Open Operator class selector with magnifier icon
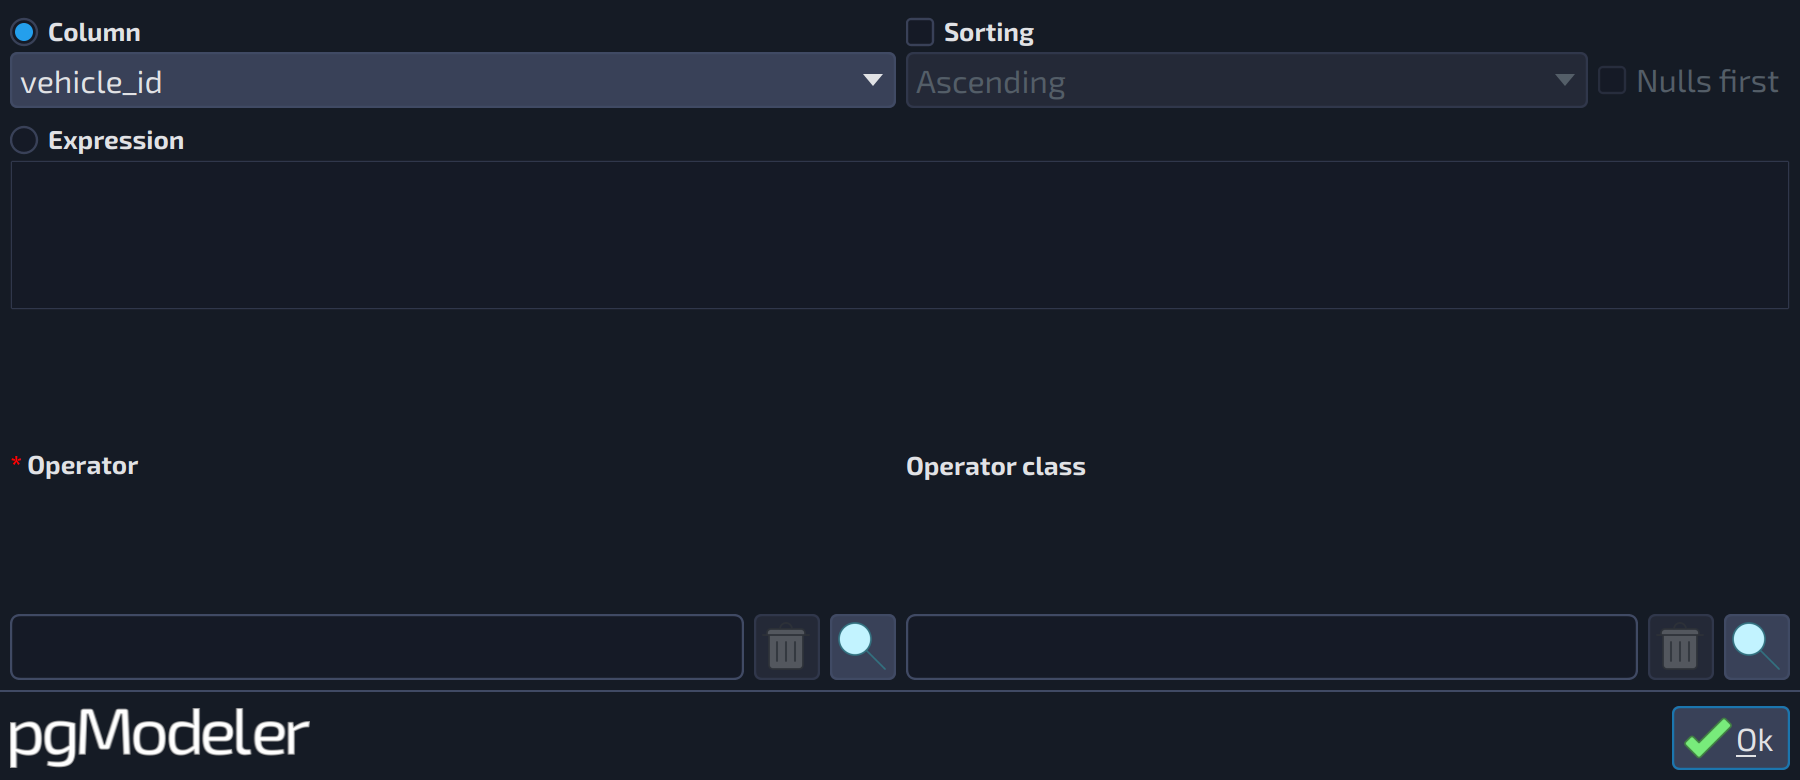The height and width of the screenshot is (780, 1800). pyautogui.click(x=1756, y=647)
